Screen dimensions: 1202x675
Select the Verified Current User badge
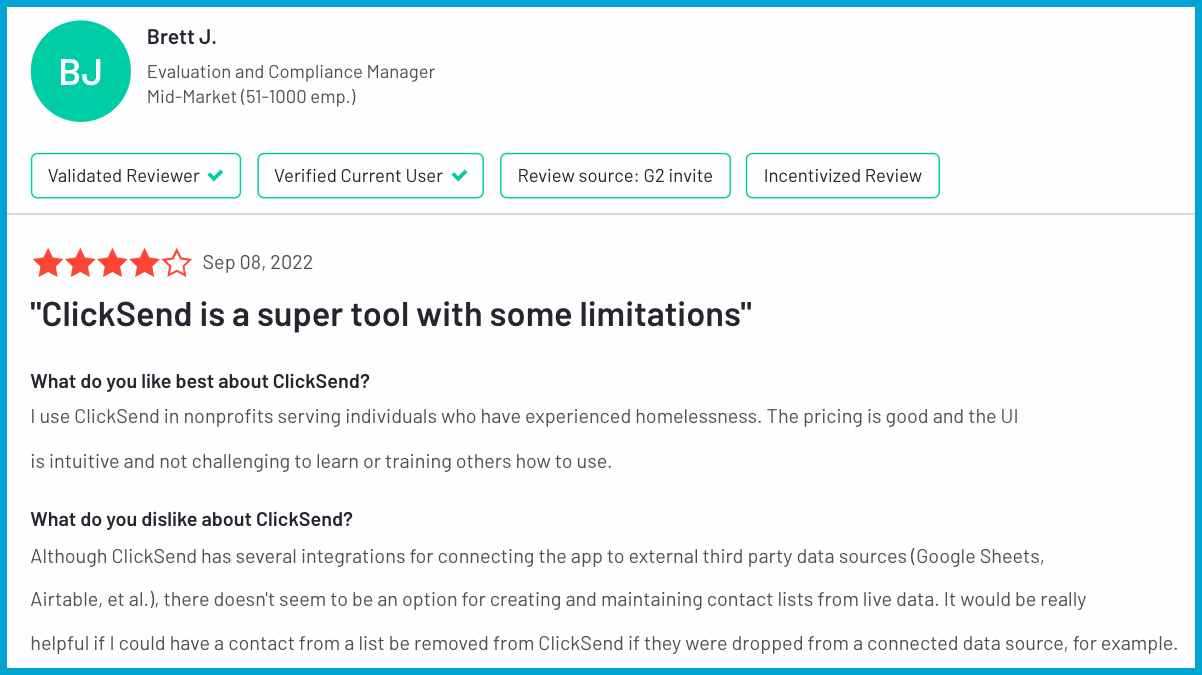coord(371,176)
